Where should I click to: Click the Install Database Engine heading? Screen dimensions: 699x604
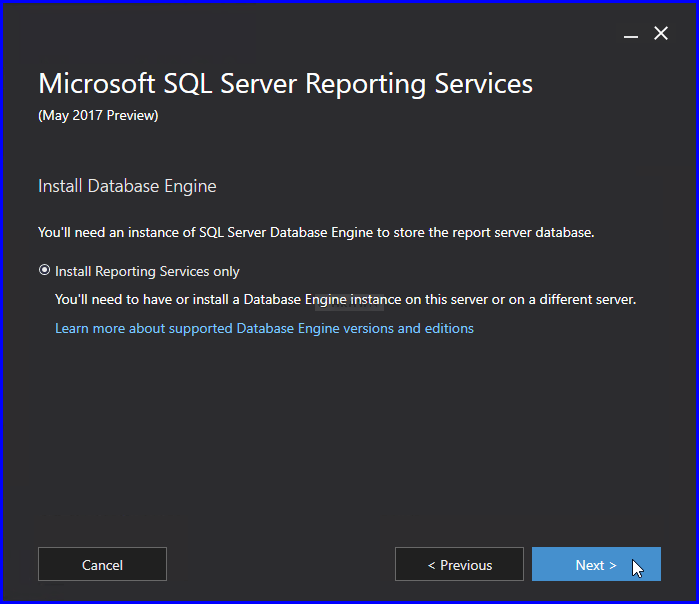click(x=127, y=186)
